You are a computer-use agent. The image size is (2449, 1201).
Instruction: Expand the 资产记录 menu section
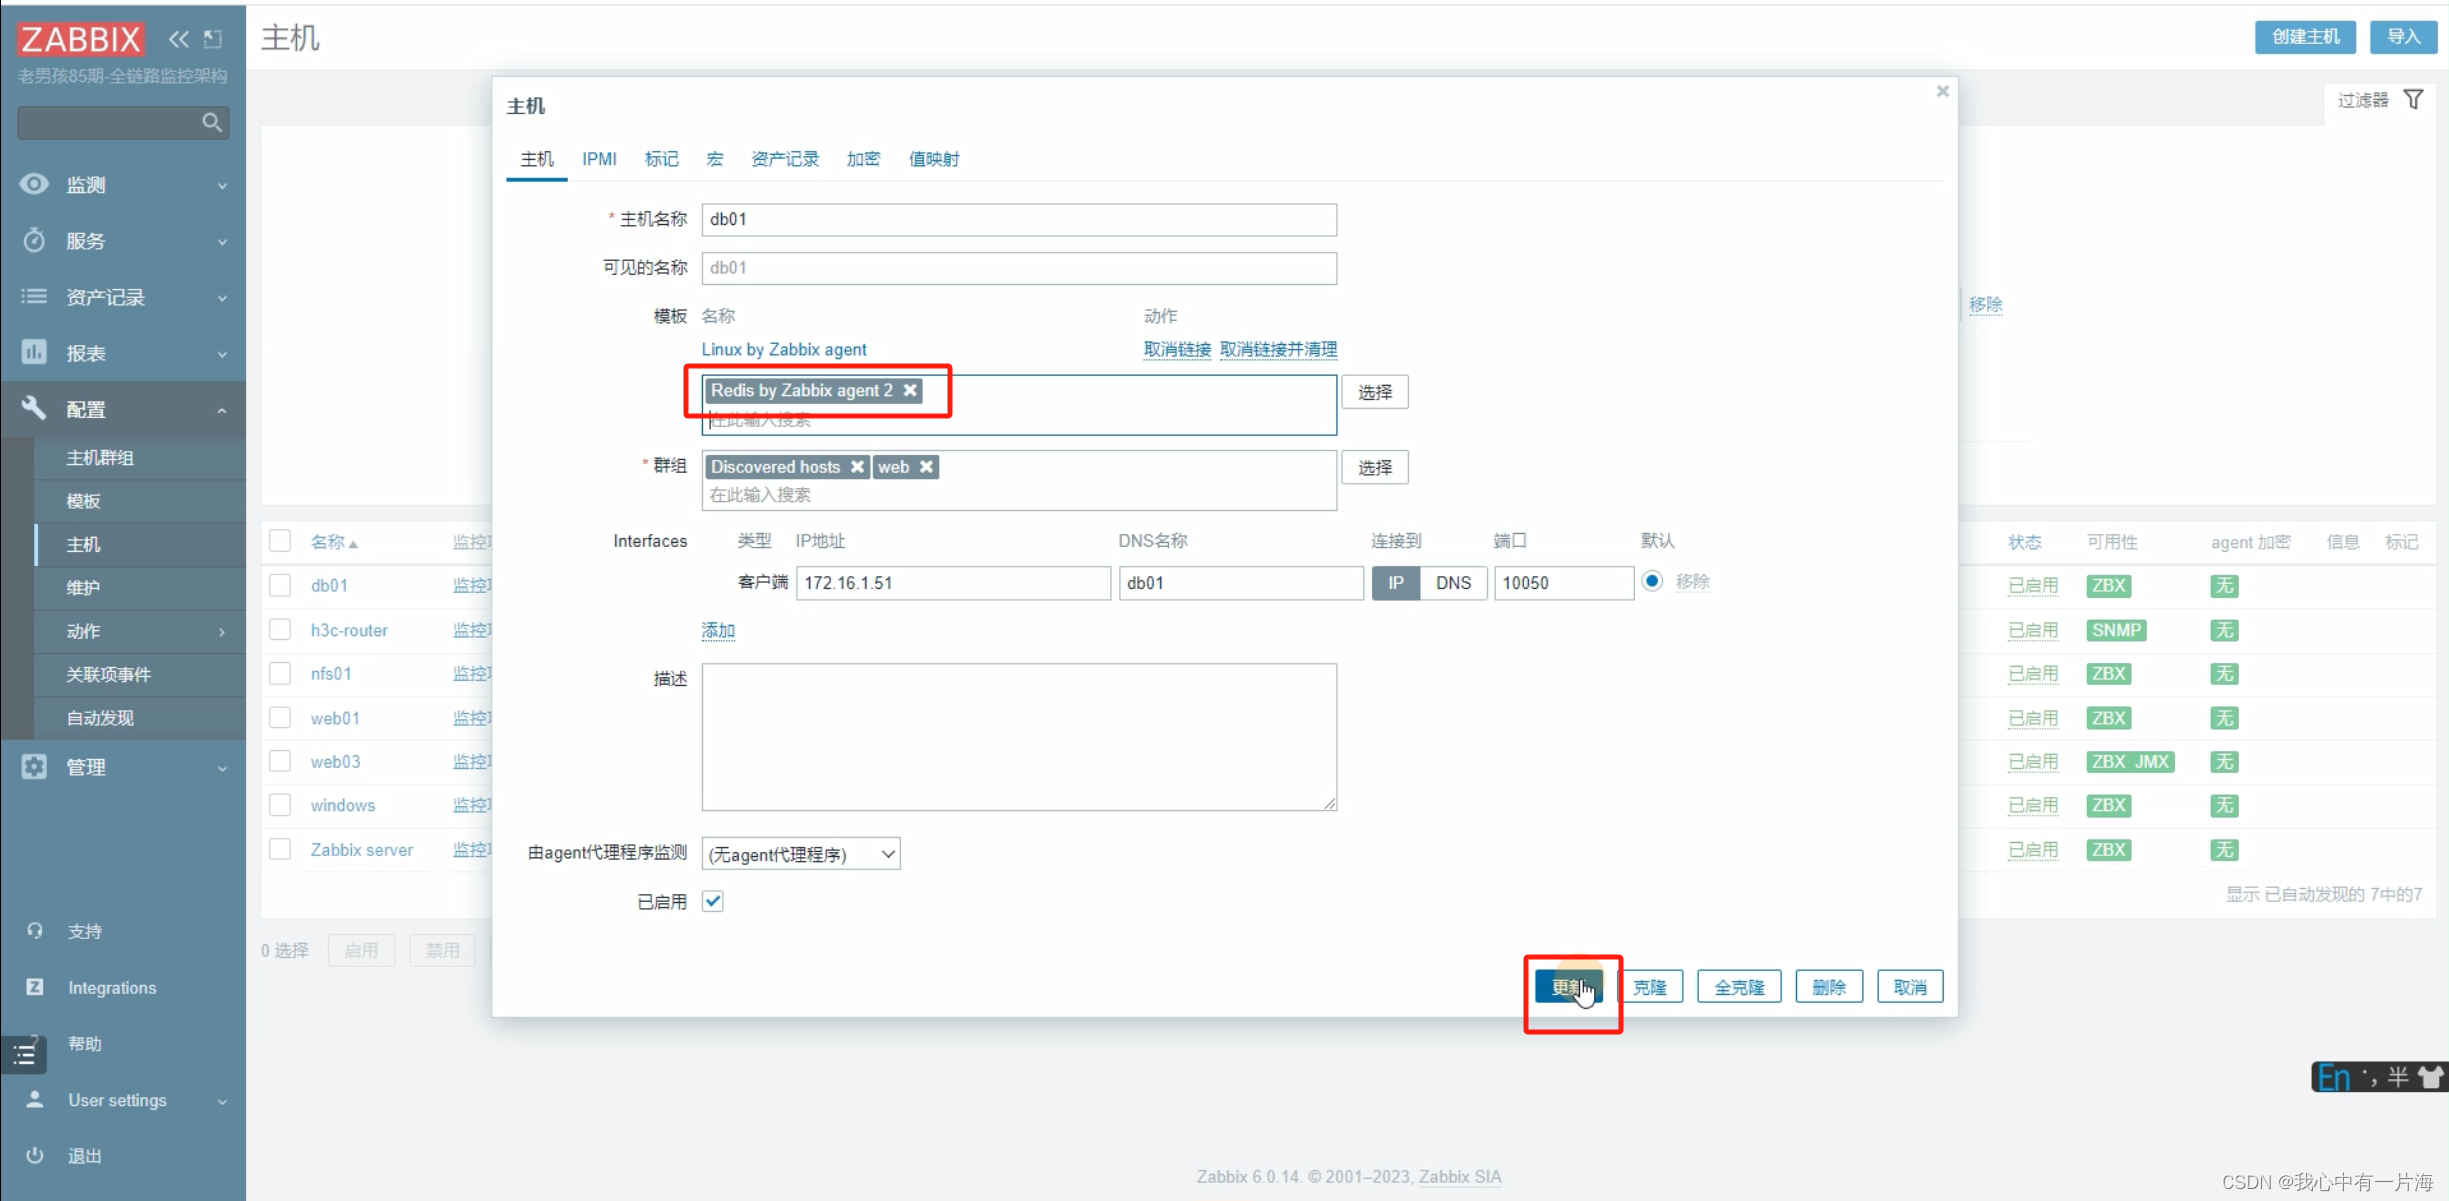click(x=222, y=297)
